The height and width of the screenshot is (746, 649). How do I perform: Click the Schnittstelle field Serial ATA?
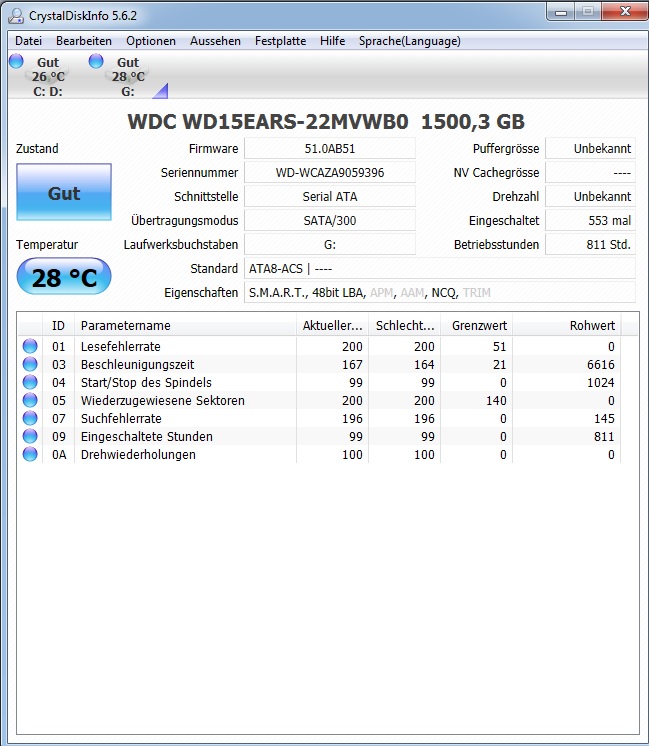point(330,196)
